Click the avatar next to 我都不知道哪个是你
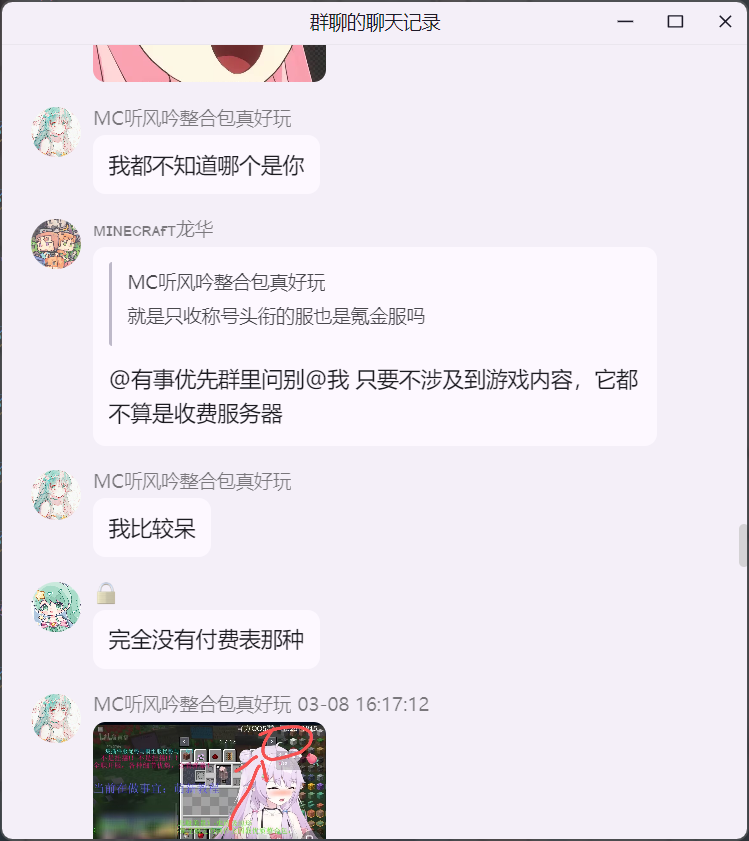 pos(56,131)
